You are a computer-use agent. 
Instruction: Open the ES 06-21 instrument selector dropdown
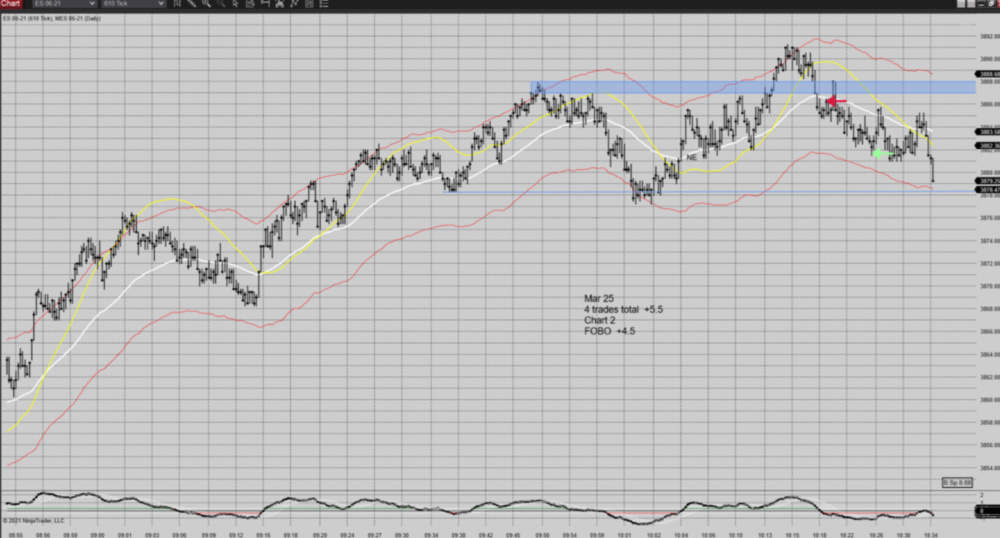pyautogui.click(x=64, y=4)
